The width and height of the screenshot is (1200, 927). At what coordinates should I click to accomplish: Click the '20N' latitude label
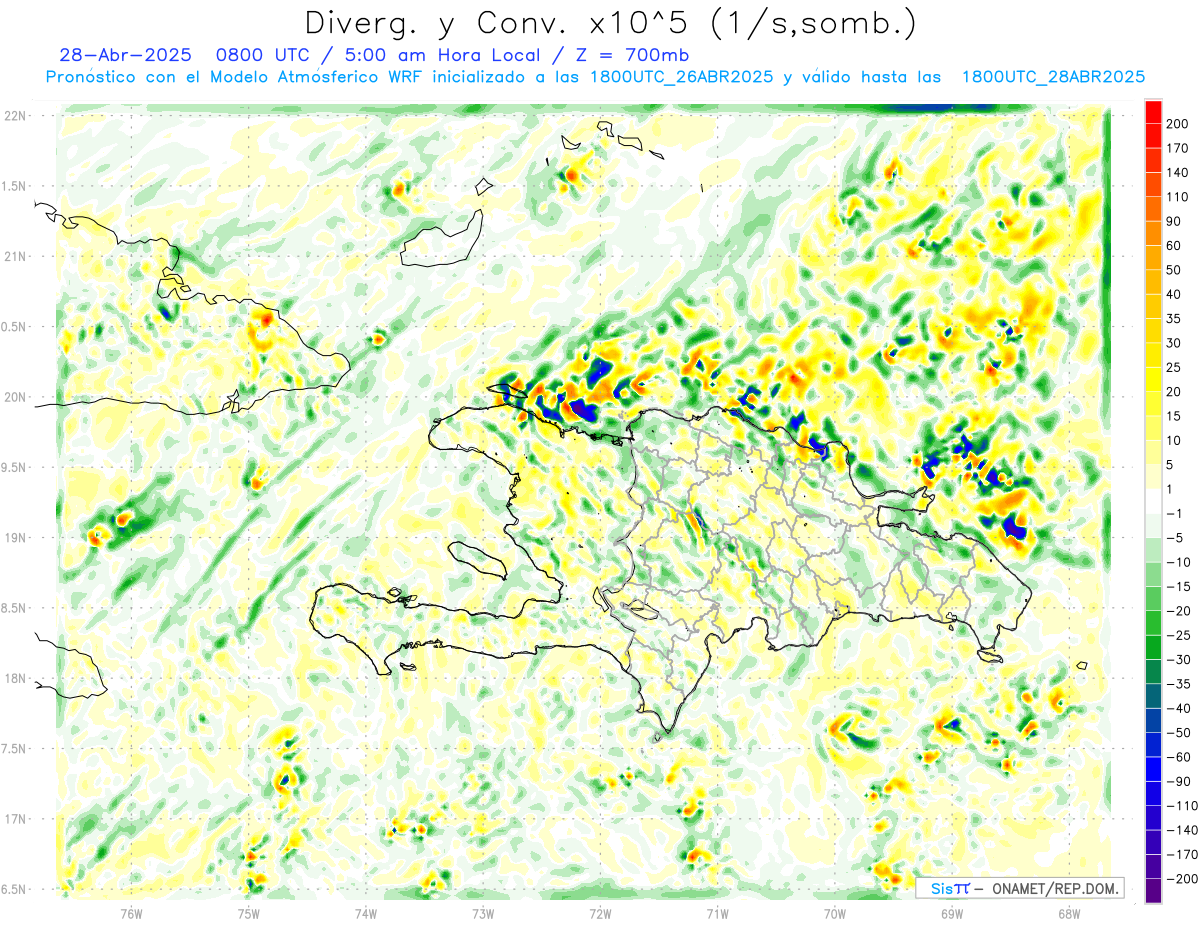[x=14, y=397]
